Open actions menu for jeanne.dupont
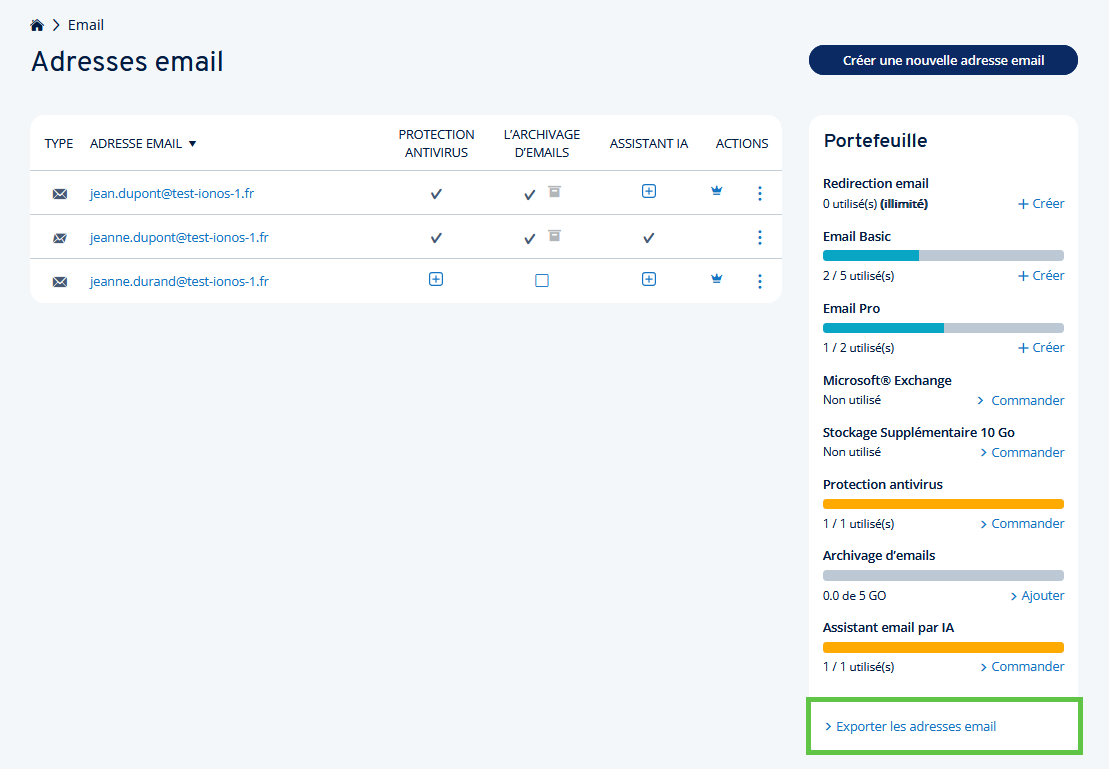1109x769 pixels. [760, 237]
